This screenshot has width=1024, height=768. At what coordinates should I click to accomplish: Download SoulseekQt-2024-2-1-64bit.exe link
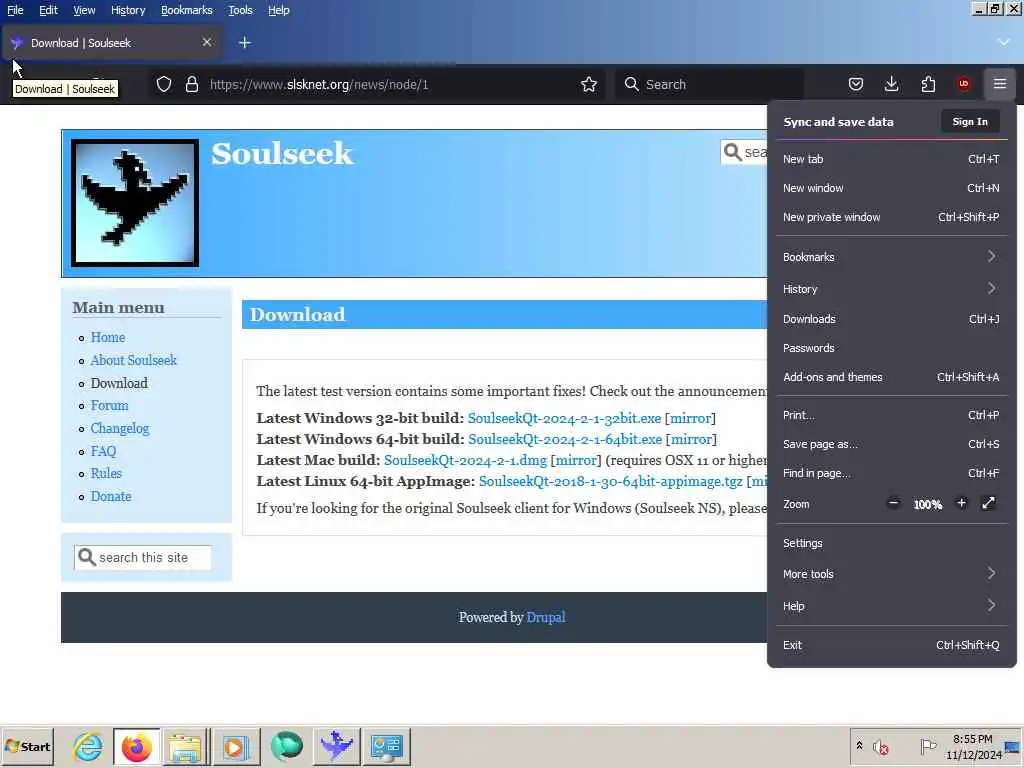point(565,439)
